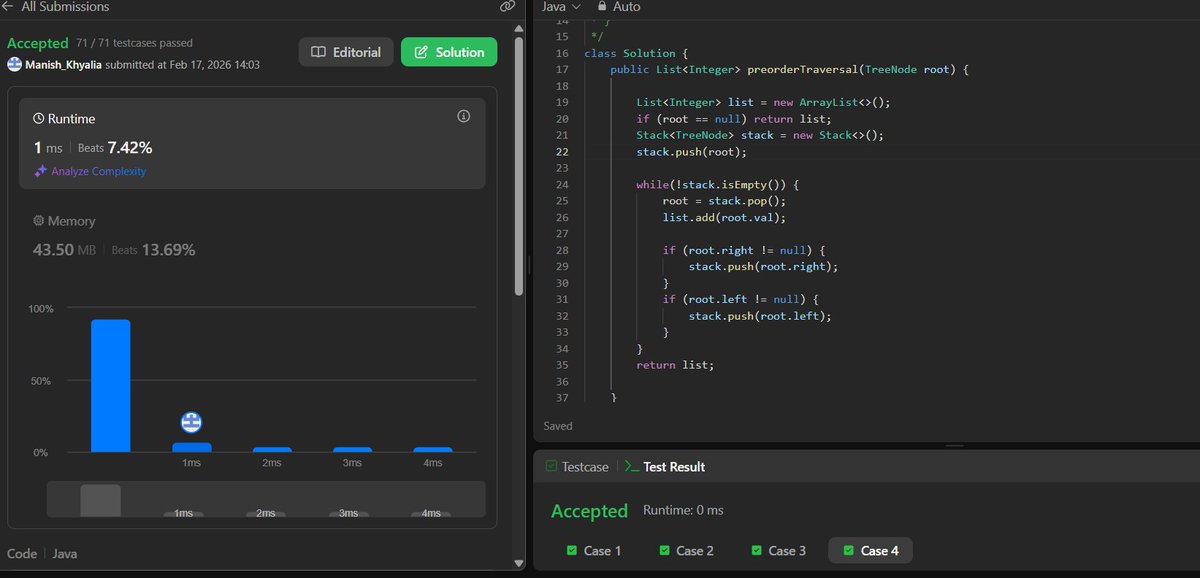1200x578 pixels.
Task: Click the 3ms bar in chart
Action: (x=352, y=449)
